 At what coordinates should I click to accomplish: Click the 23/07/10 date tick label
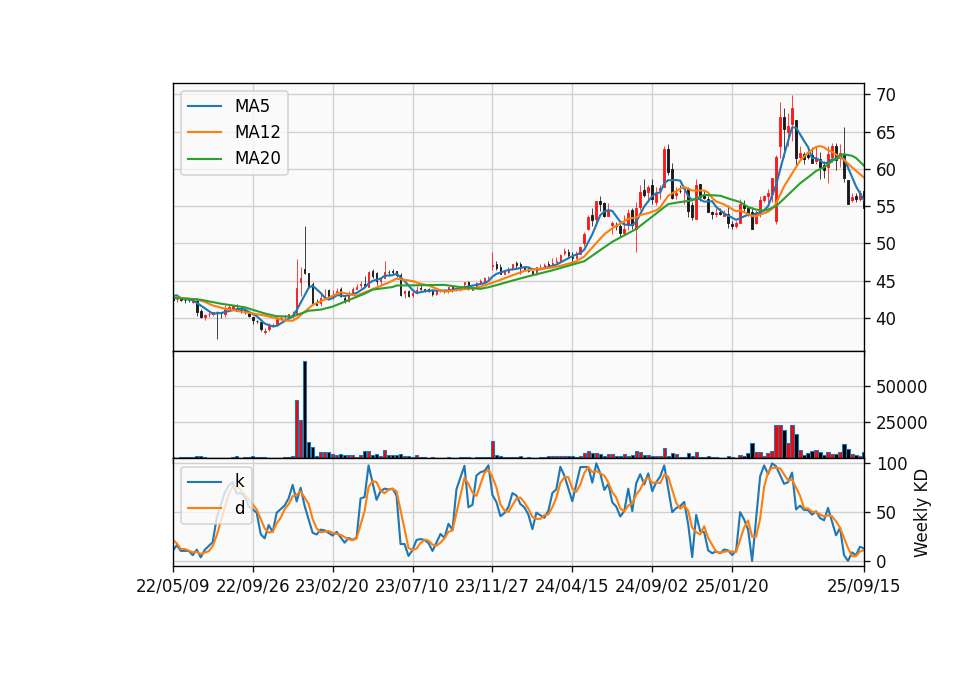click(412, 586)
